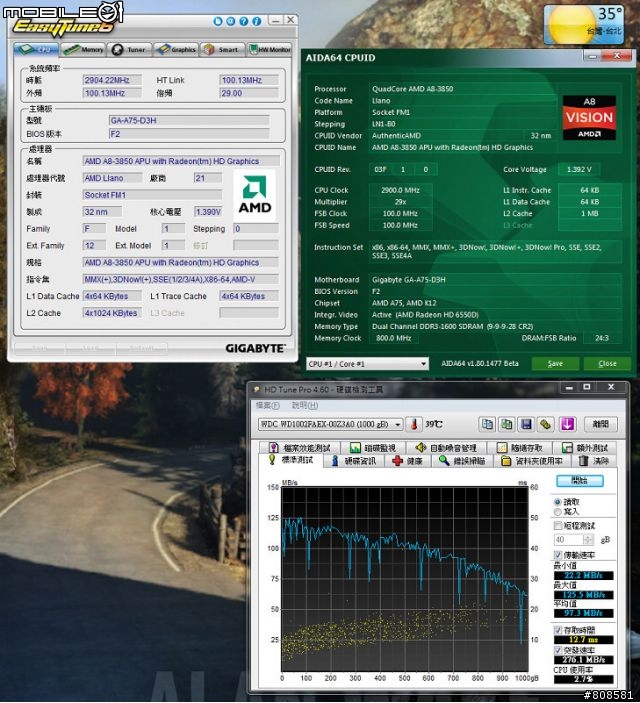This screenshot has height=703, width=640.
Task: Click the 離開 exit button in HD Tune
Action: click(x=601, y=424)
